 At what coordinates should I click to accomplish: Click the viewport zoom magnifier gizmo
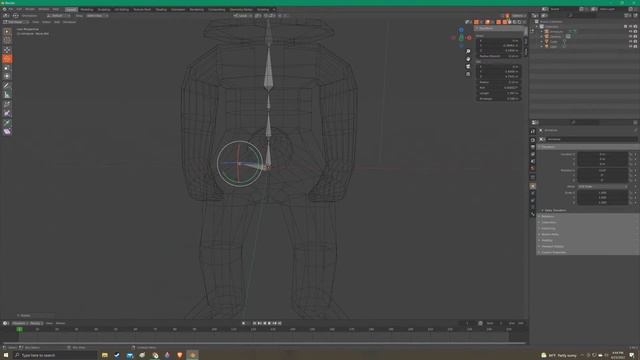(x=468, y=51)
